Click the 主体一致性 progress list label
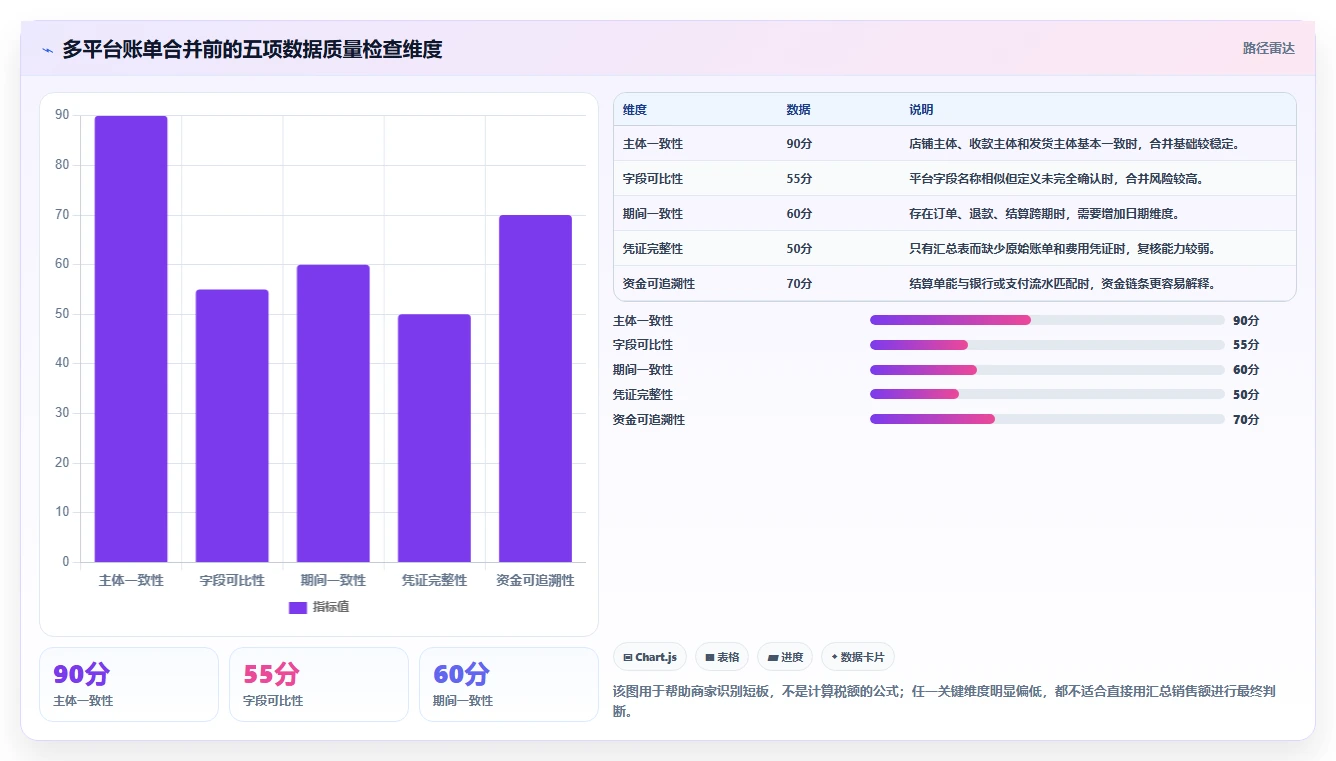This screenshot has height=761, width=1336. click(643, 321)
